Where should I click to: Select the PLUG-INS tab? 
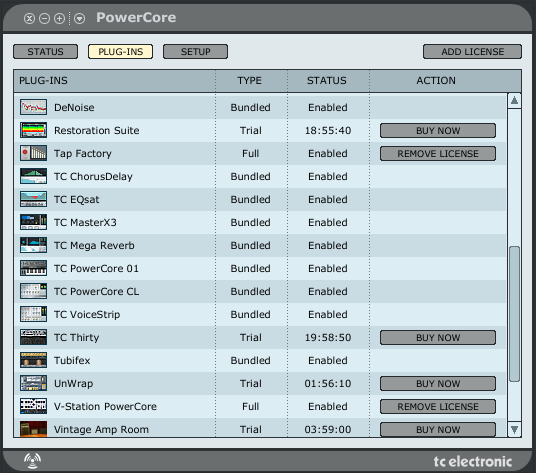click(120, 52)
